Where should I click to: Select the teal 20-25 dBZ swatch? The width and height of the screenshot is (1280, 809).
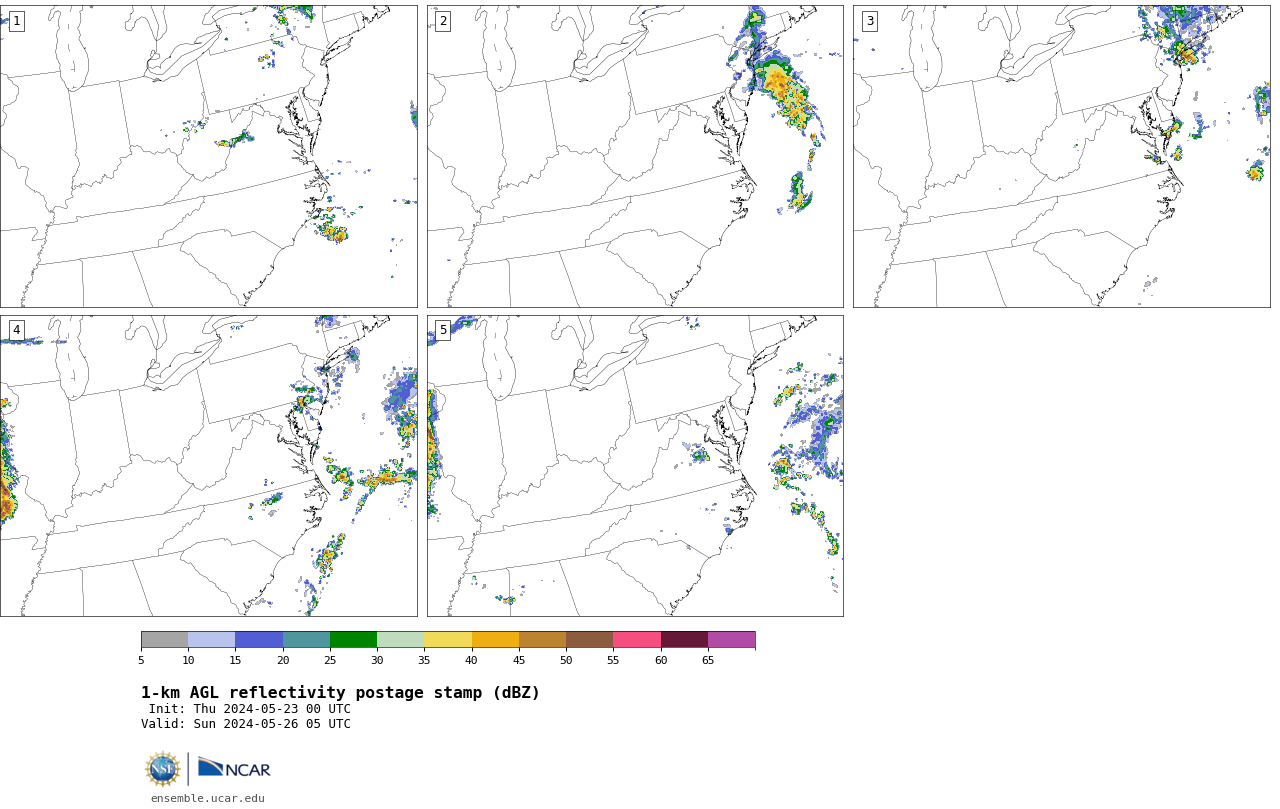306,640
